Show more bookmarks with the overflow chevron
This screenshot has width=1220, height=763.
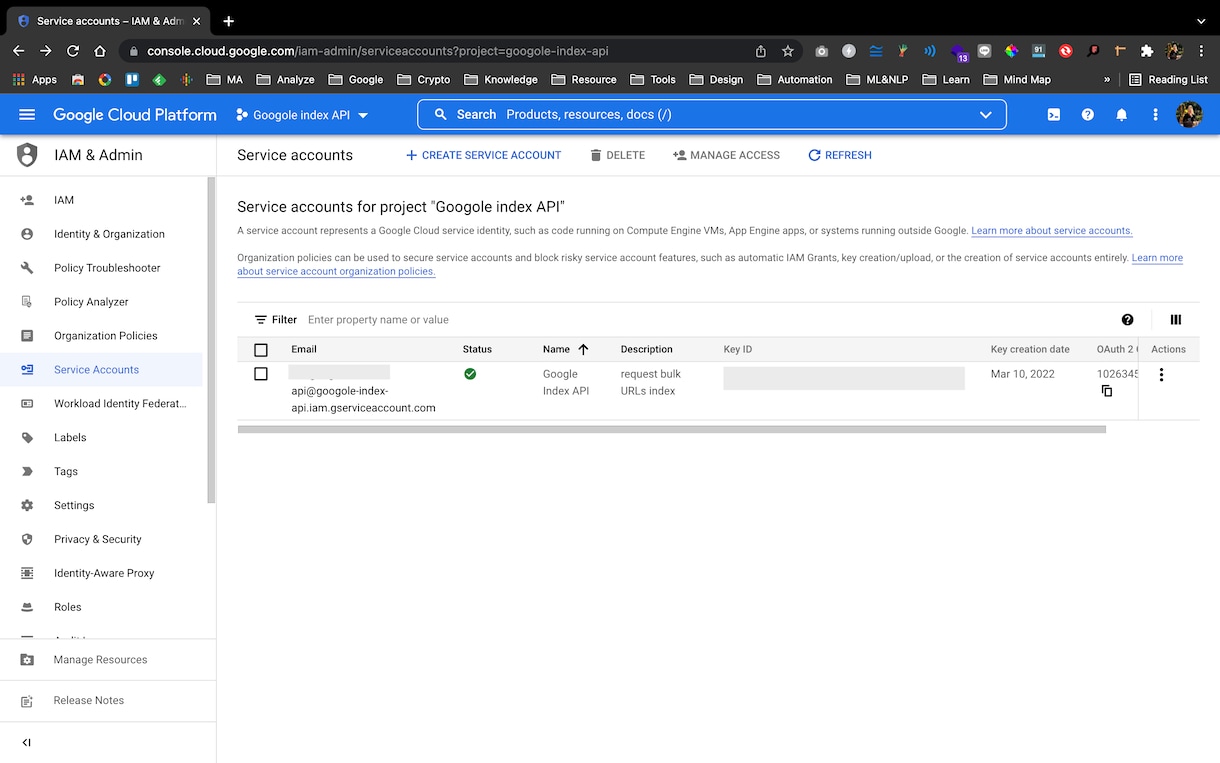pyautogui.click(x=1107, y=80)
